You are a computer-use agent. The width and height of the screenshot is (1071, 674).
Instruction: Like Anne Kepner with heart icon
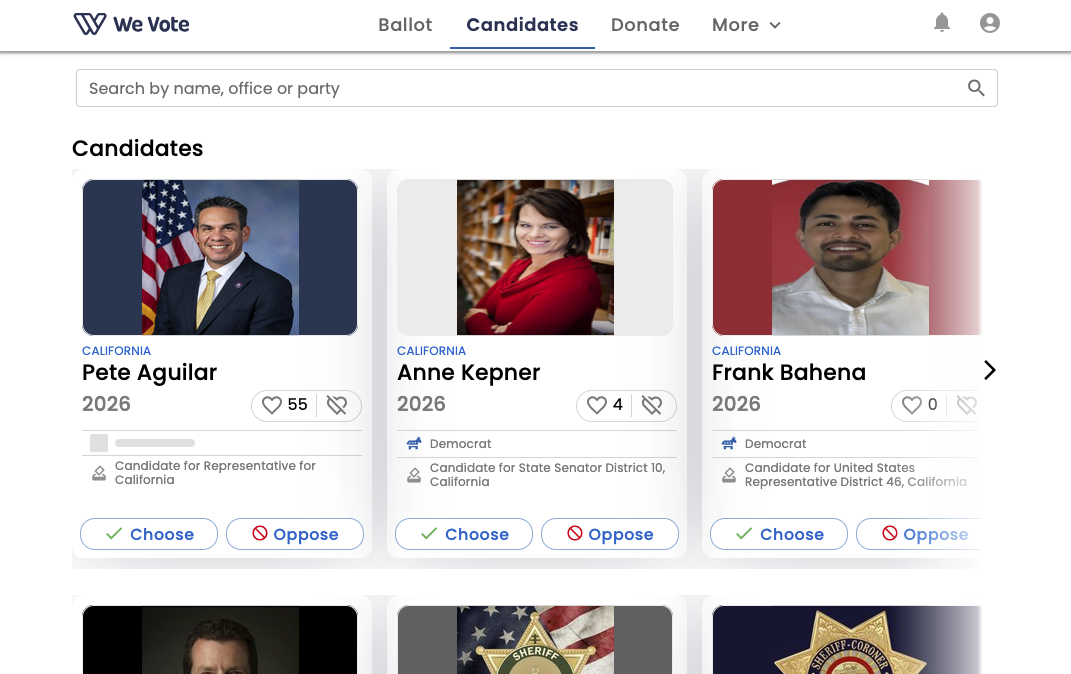pos(597,405)
